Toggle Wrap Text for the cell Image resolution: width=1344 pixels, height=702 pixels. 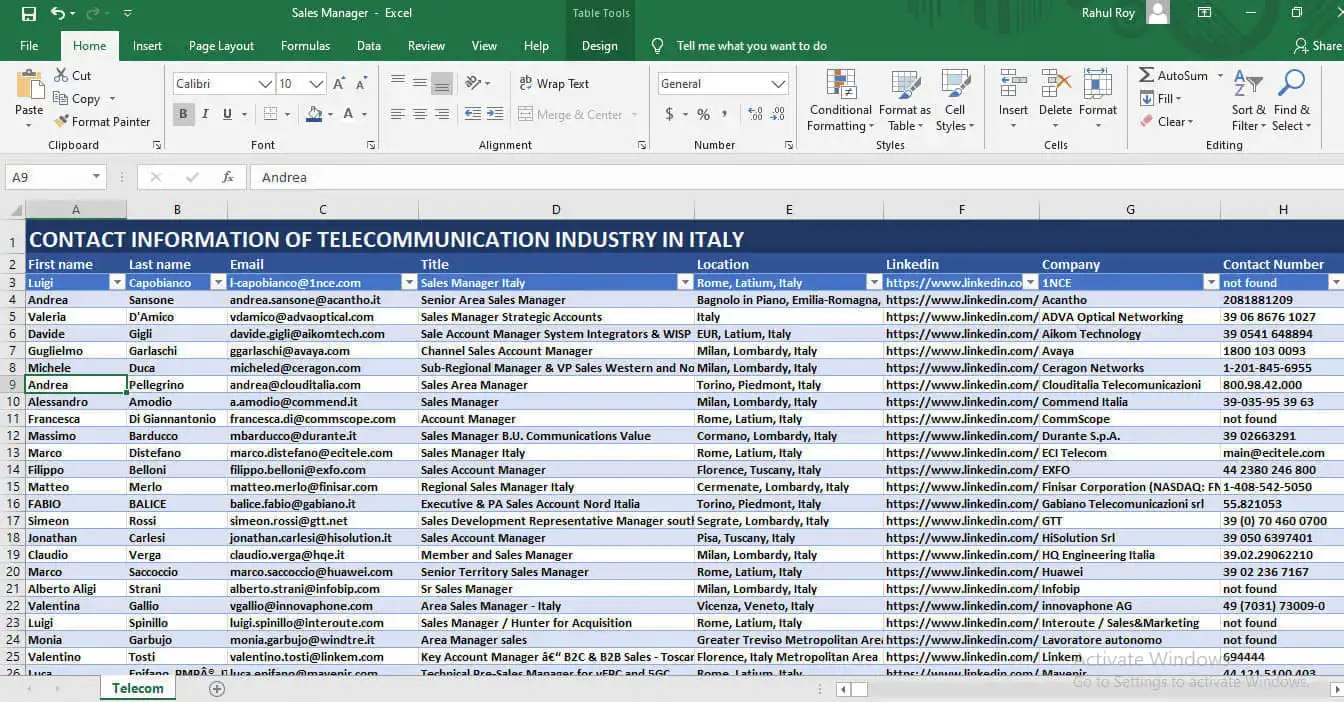pos(554,84)
